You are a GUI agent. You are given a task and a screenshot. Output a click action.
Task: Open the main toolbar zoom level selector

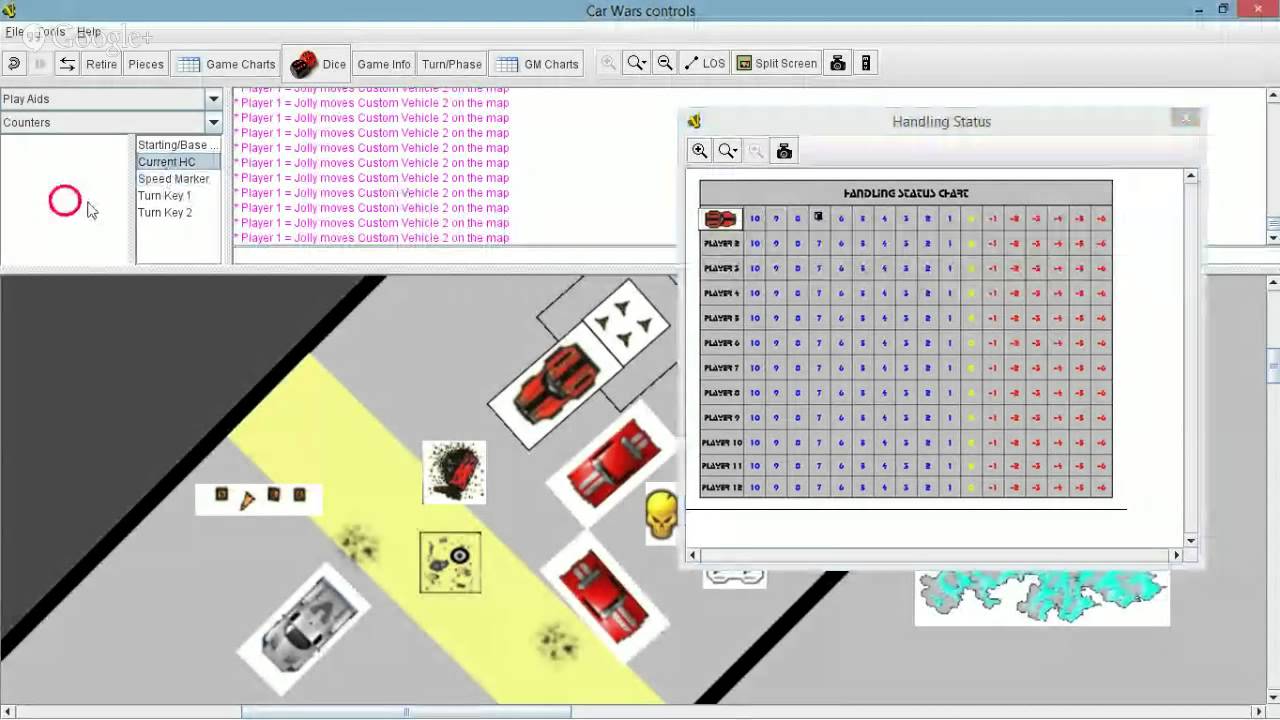coord(636,63)
